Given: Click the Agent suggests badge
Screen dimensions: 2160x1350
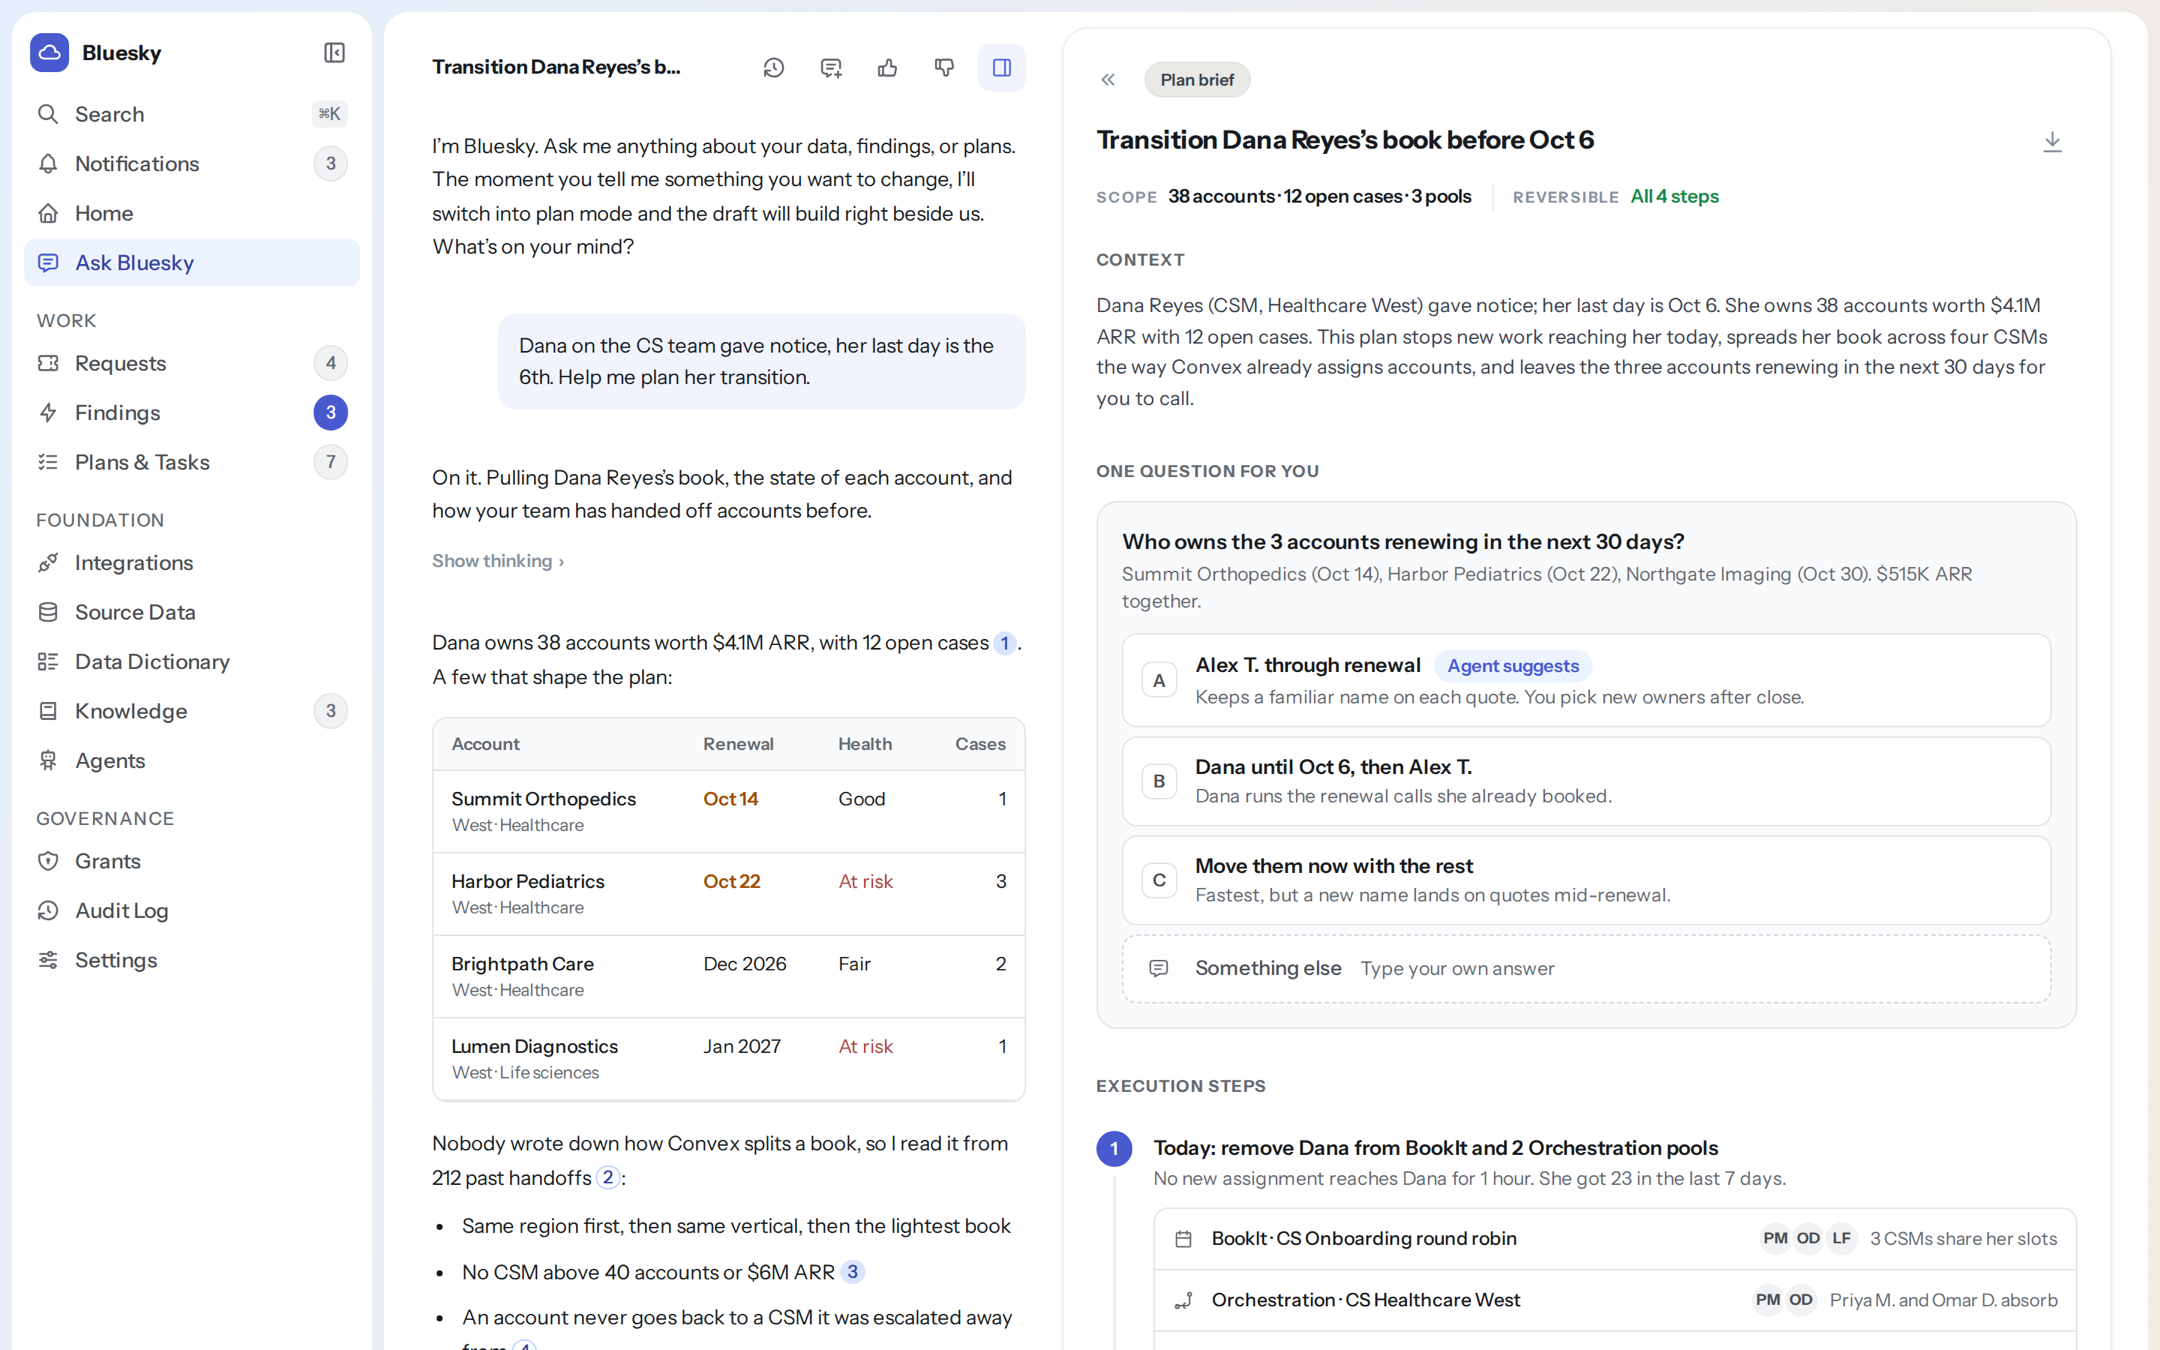Looking at the screenshot, I should pos(1513,666).
